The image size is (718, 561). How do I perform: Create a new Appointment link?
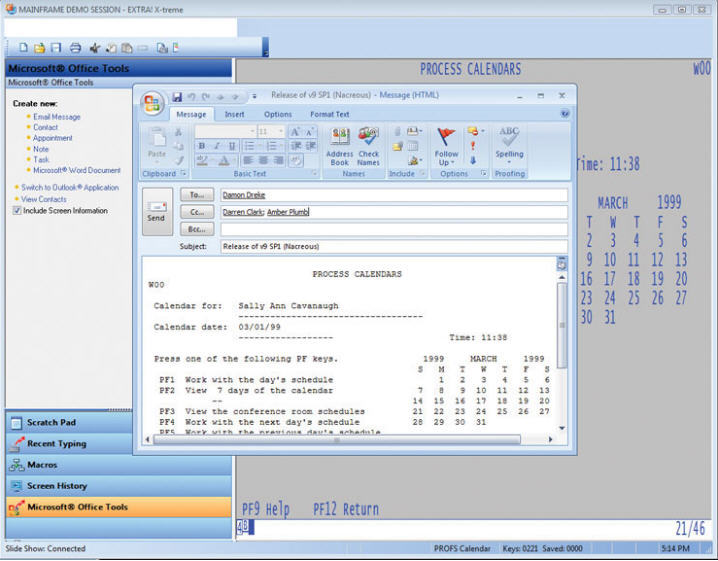click(x=53, y=138)
